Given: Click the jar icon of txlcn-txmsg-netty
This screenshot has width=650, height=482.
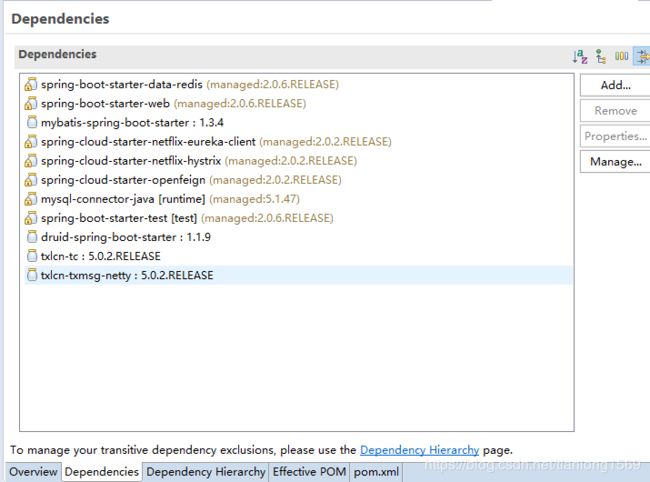Looking at the screenshot, I should click(32, 275).
